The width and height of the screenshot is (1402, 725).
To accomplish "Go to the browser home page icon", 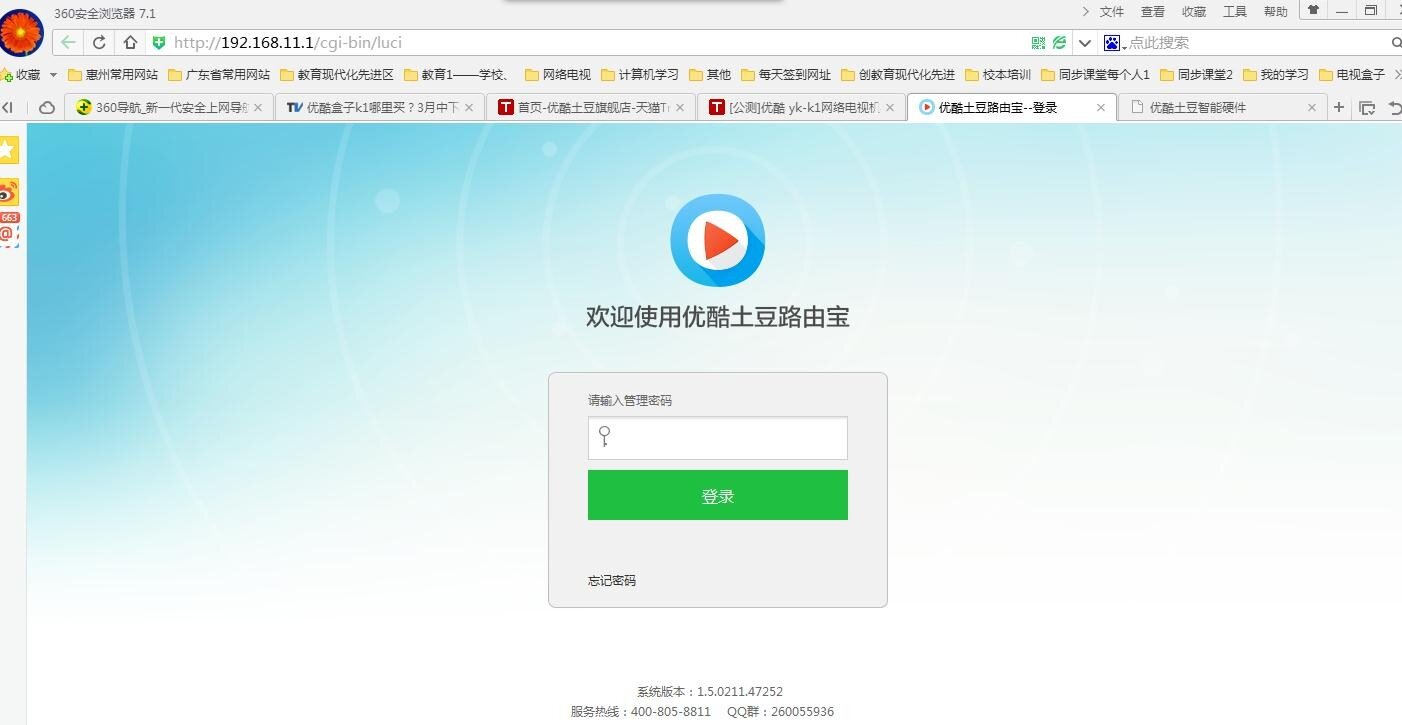I will coord(130,42).
